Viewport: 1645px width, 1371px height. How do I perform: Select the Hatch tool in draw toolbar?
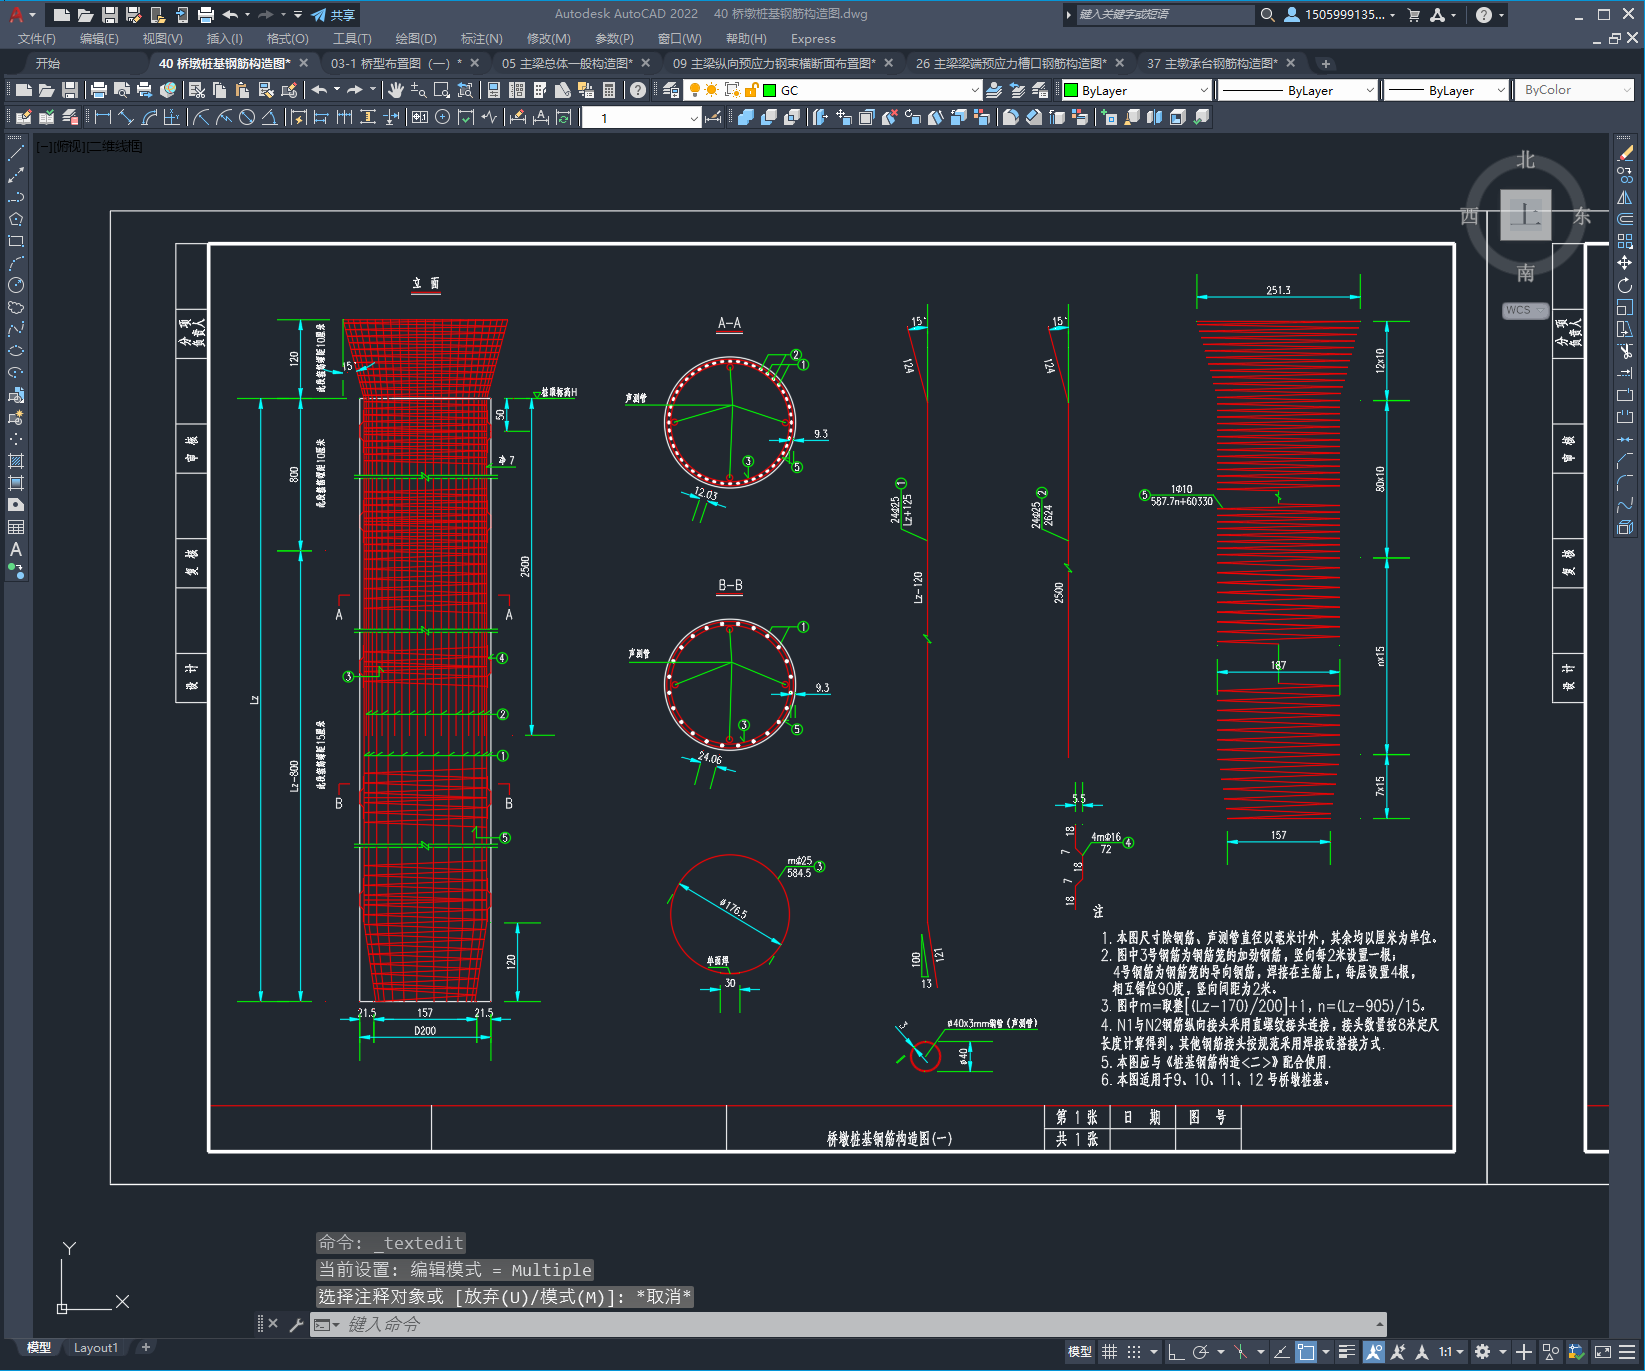click(16, 461)
